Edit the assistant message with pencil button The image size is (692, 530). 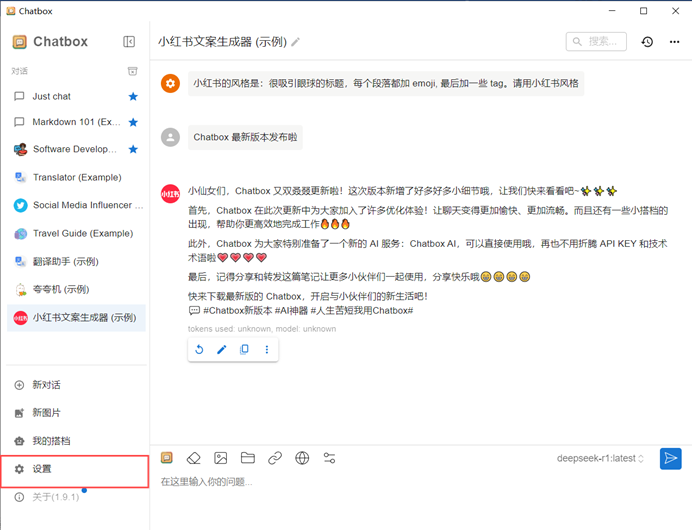222,350
